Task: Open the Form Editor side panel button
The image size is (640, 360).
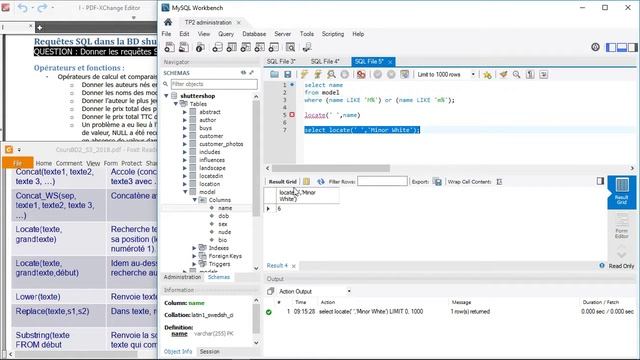Action: point(622,226)
